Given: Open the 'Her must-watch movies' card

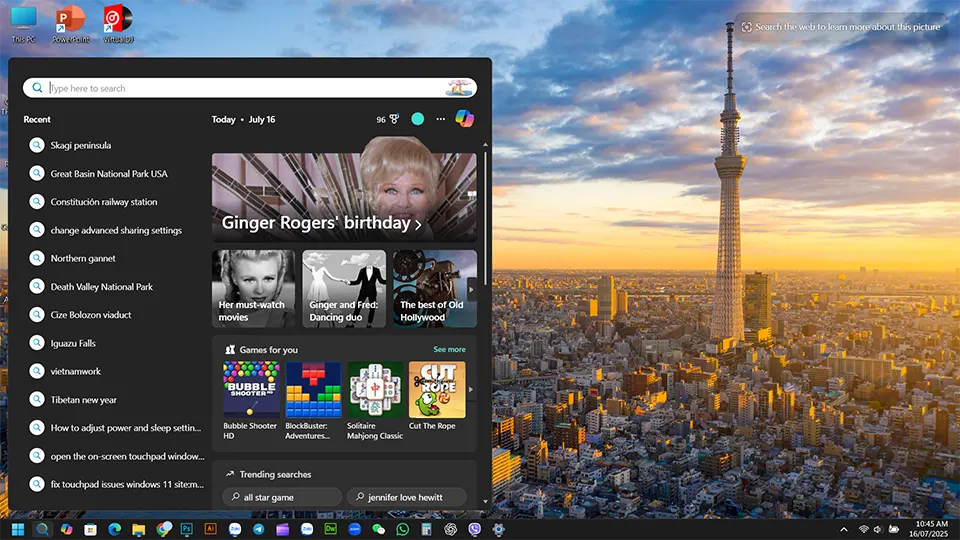Looking at the screenshot, I should [x=253, y=288].
